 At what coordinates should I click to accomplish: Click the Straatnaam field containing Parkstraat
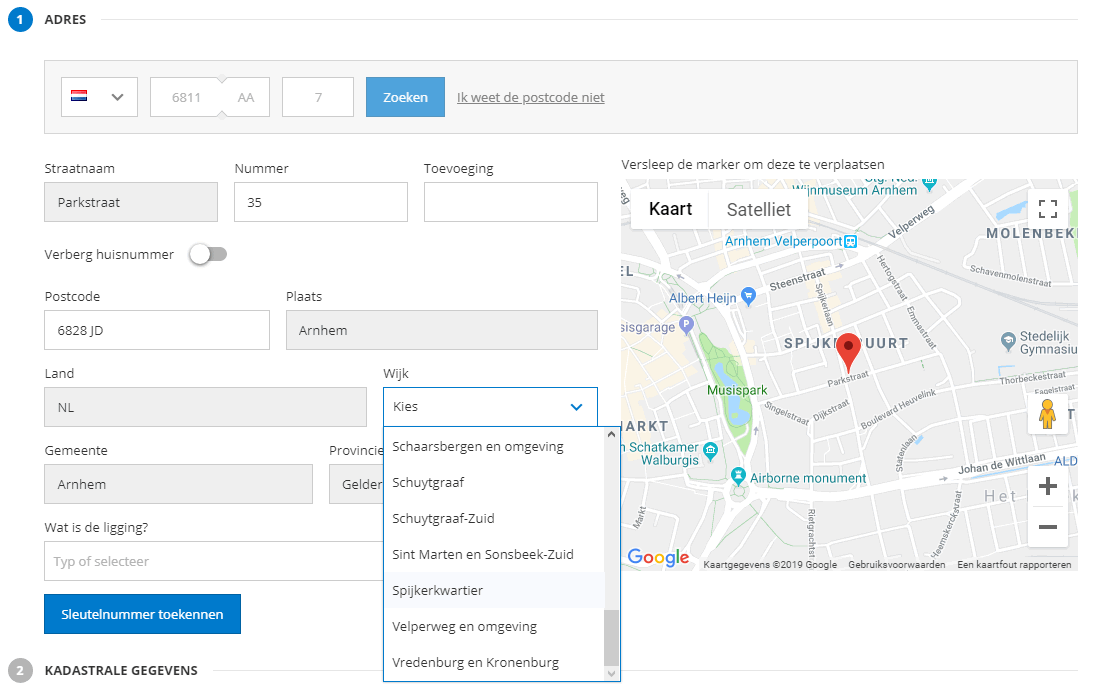131,202
